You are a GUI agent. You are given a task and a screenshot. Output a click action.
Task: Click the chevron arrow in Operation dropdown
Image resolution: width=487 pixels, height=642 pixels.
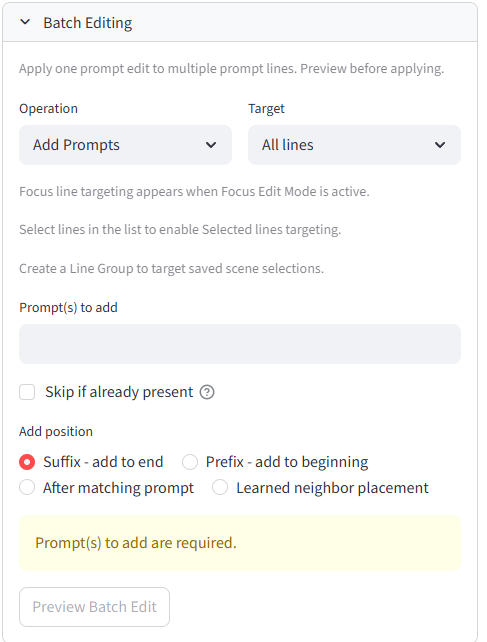(x=211, y=145)
